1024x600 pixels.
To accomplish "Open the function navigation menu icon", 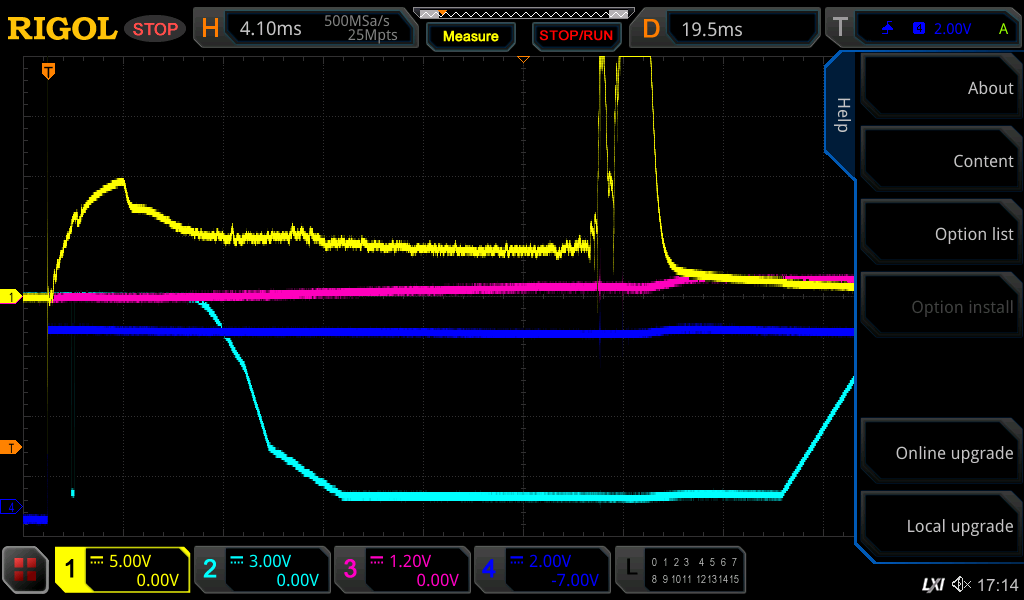I will 25,570.
